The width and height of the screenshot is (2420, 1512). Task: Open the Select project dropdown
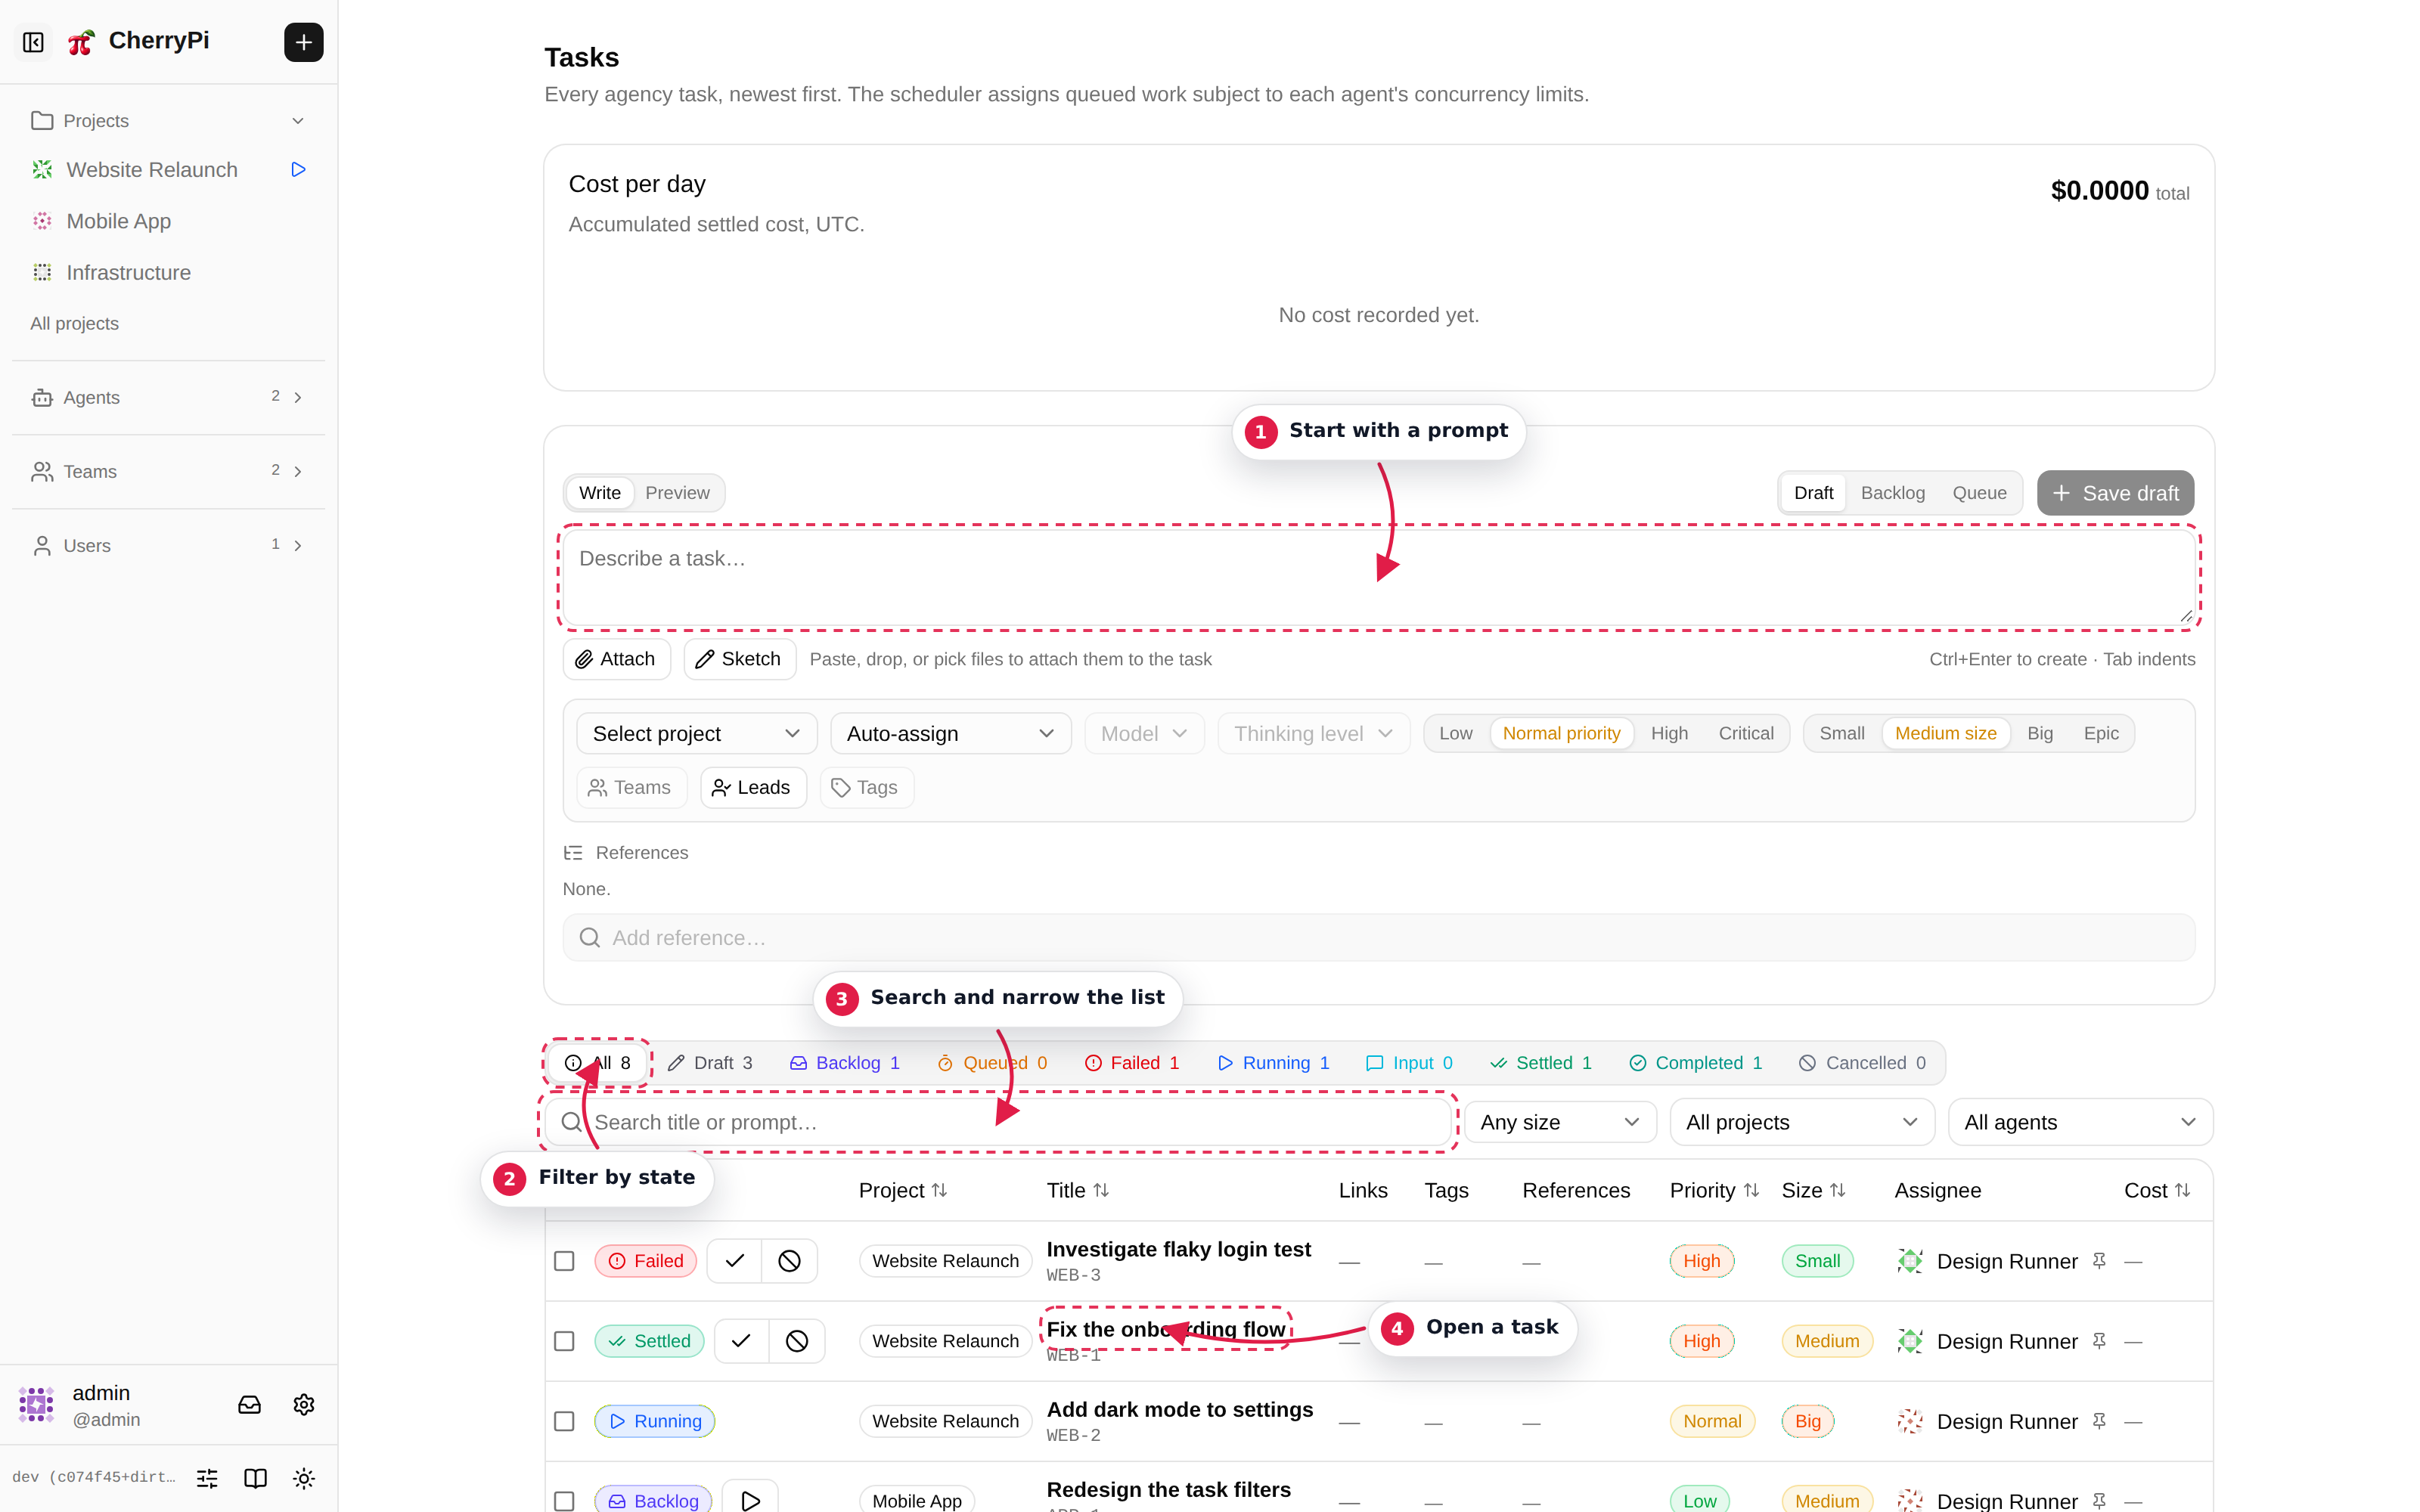pyautogui.click(x=696, y=733)
